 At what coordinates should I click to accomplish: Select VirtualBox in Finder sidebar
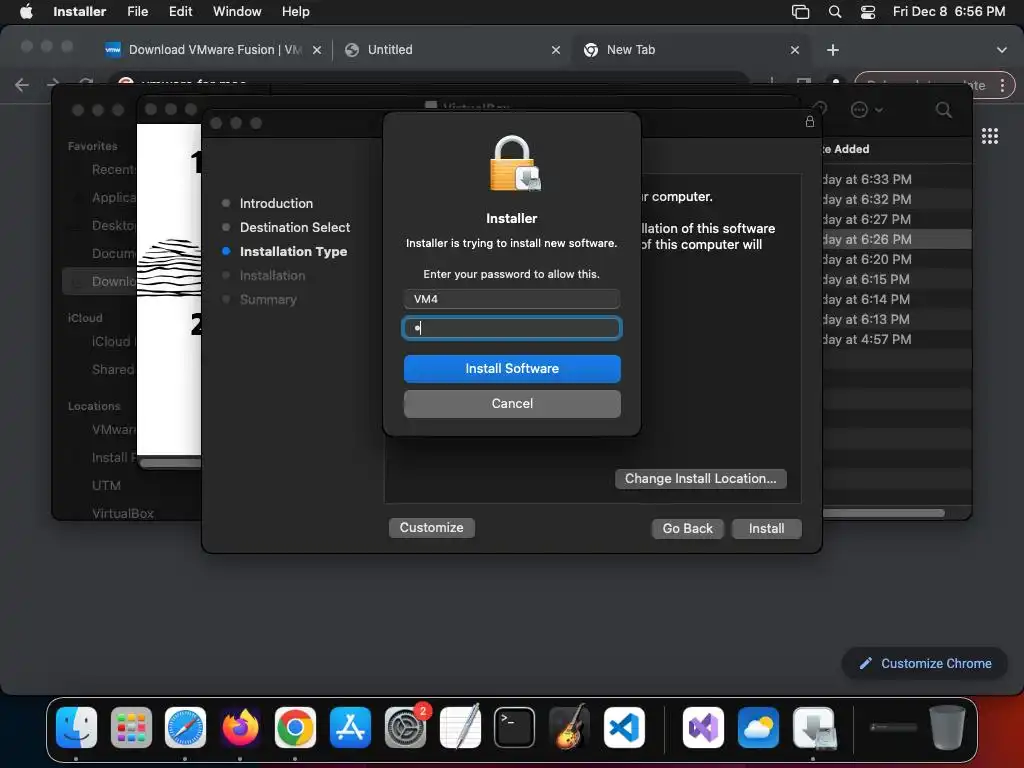(x=123, y=513)
